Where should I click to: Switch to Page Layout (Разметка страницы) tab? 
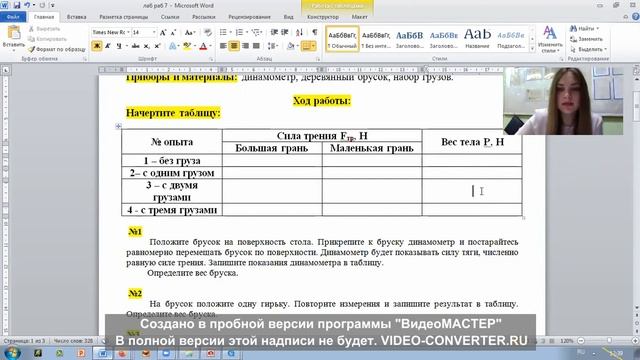tap(123, 17)
